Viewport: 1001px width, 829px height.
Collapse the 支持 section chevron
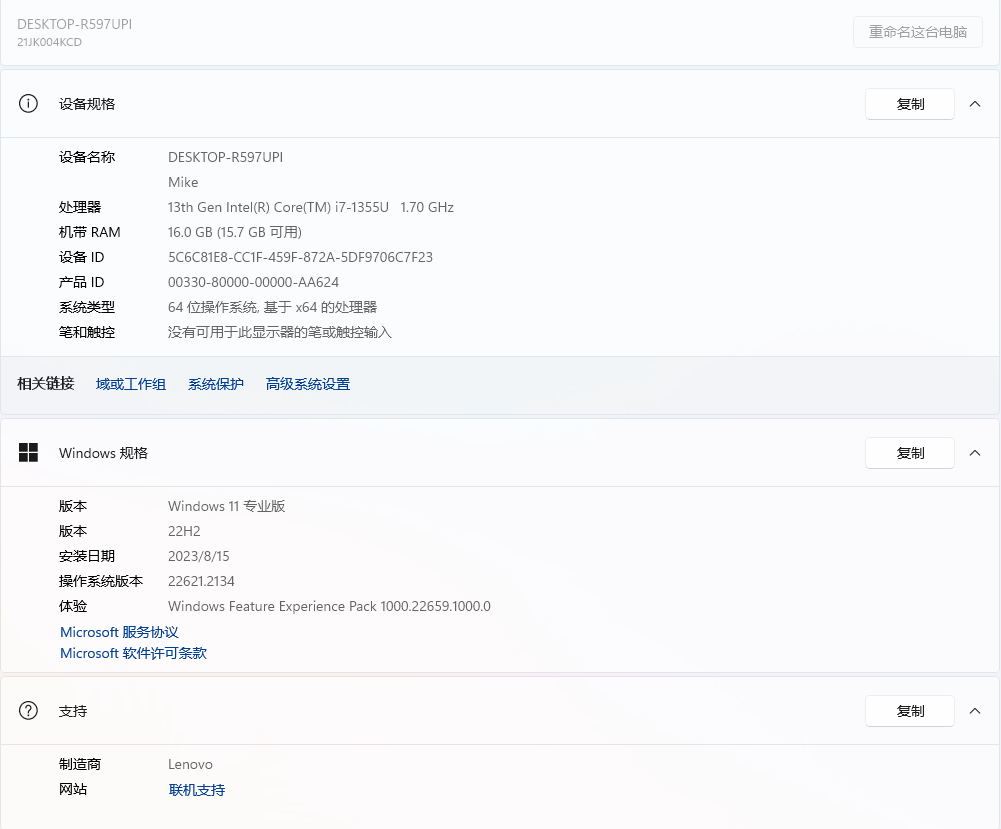pos(975,711)
